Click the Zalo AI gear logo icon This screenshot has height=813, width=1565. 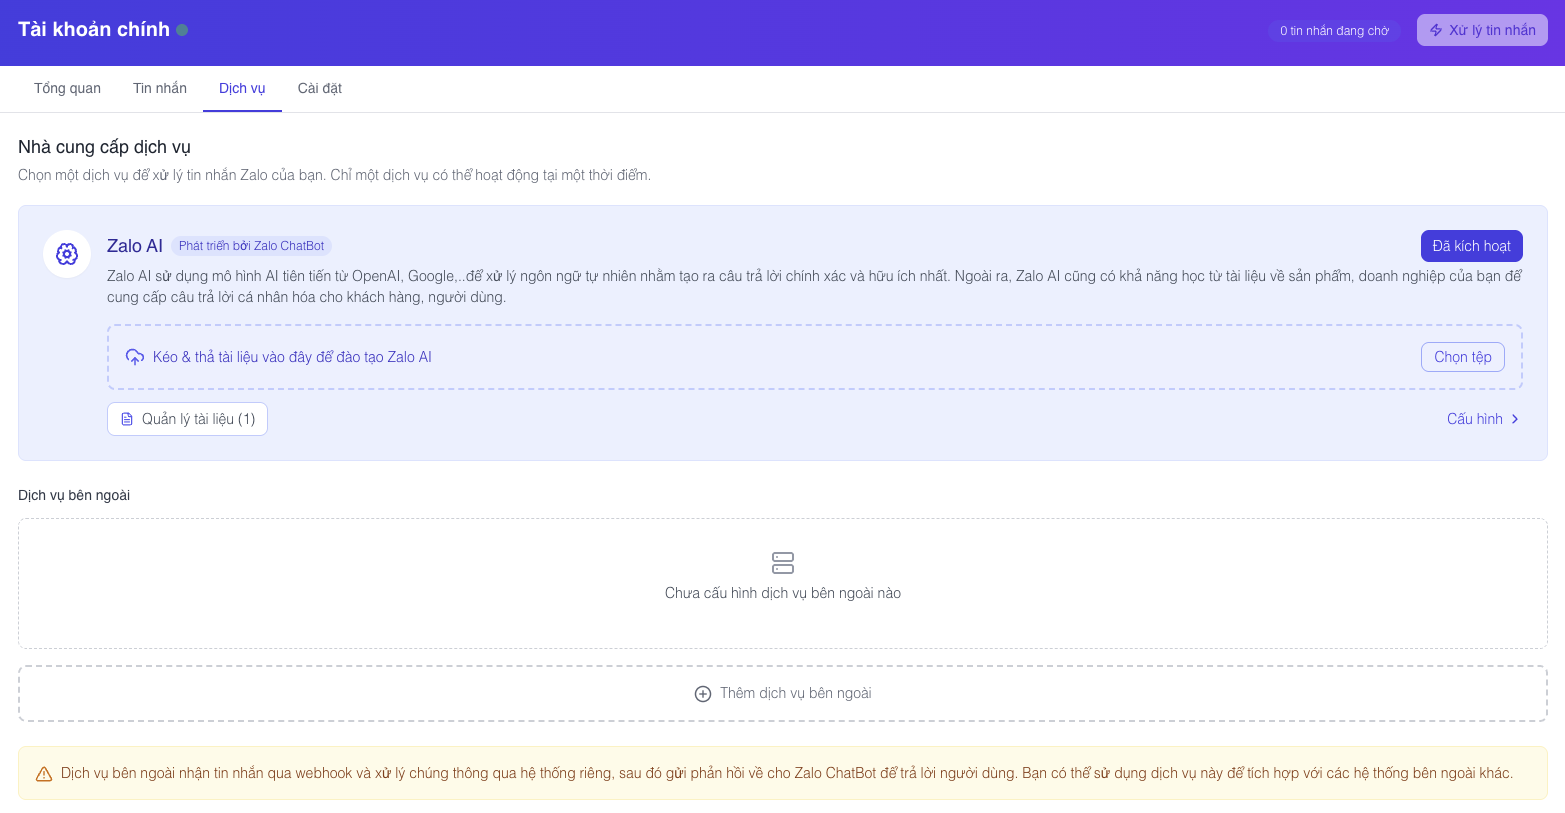[x=67, y=254]
